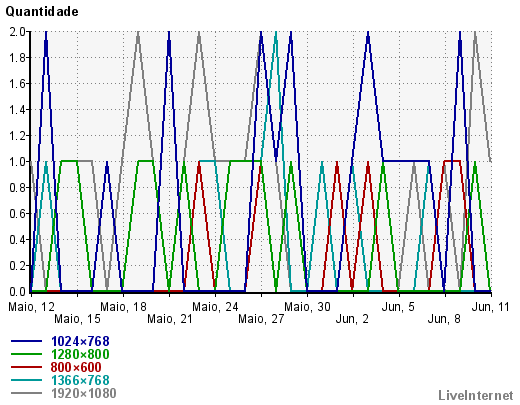Image resolution: width=520 pixels, height=405 pixels.
Task: Click the 1.0 y-axis value
Action: [18, 162]
